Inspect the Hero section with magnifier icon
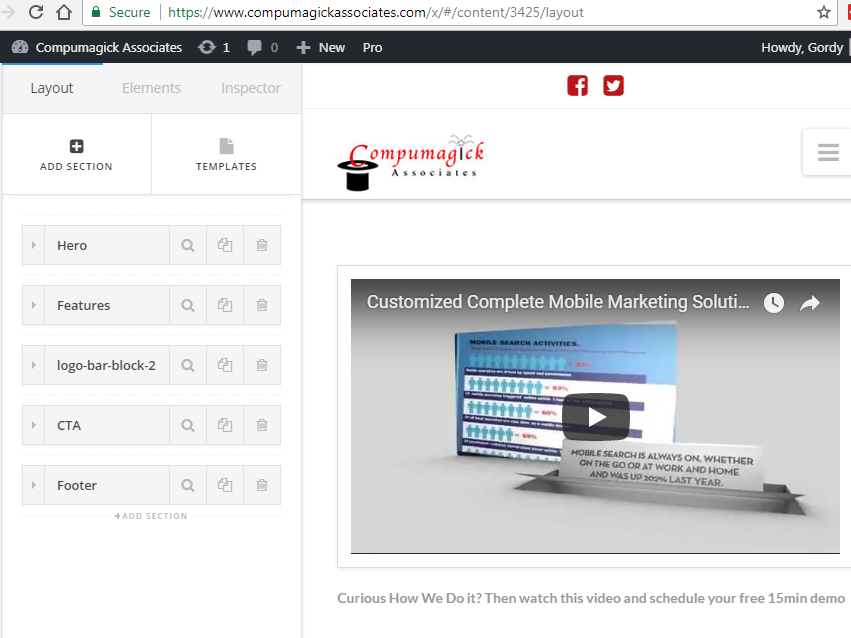 click(x=188, y=245)
